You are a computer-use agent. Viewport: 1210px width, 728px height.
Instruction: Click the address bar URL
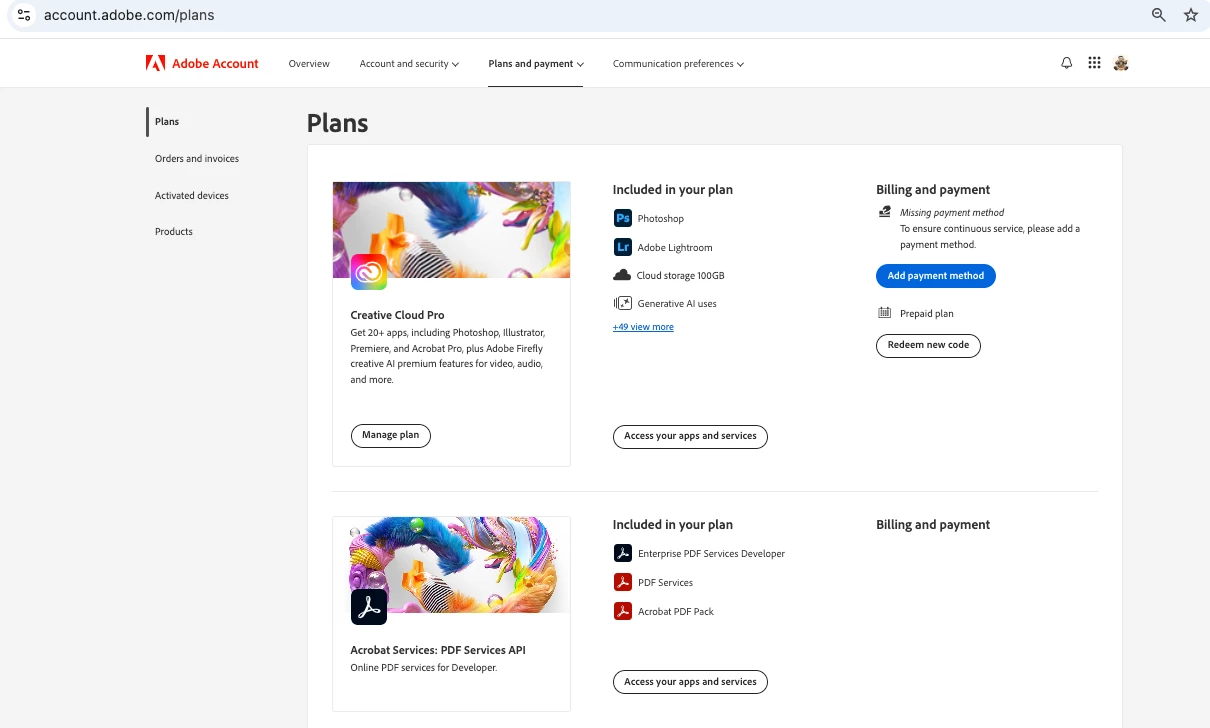coord(129,15)
